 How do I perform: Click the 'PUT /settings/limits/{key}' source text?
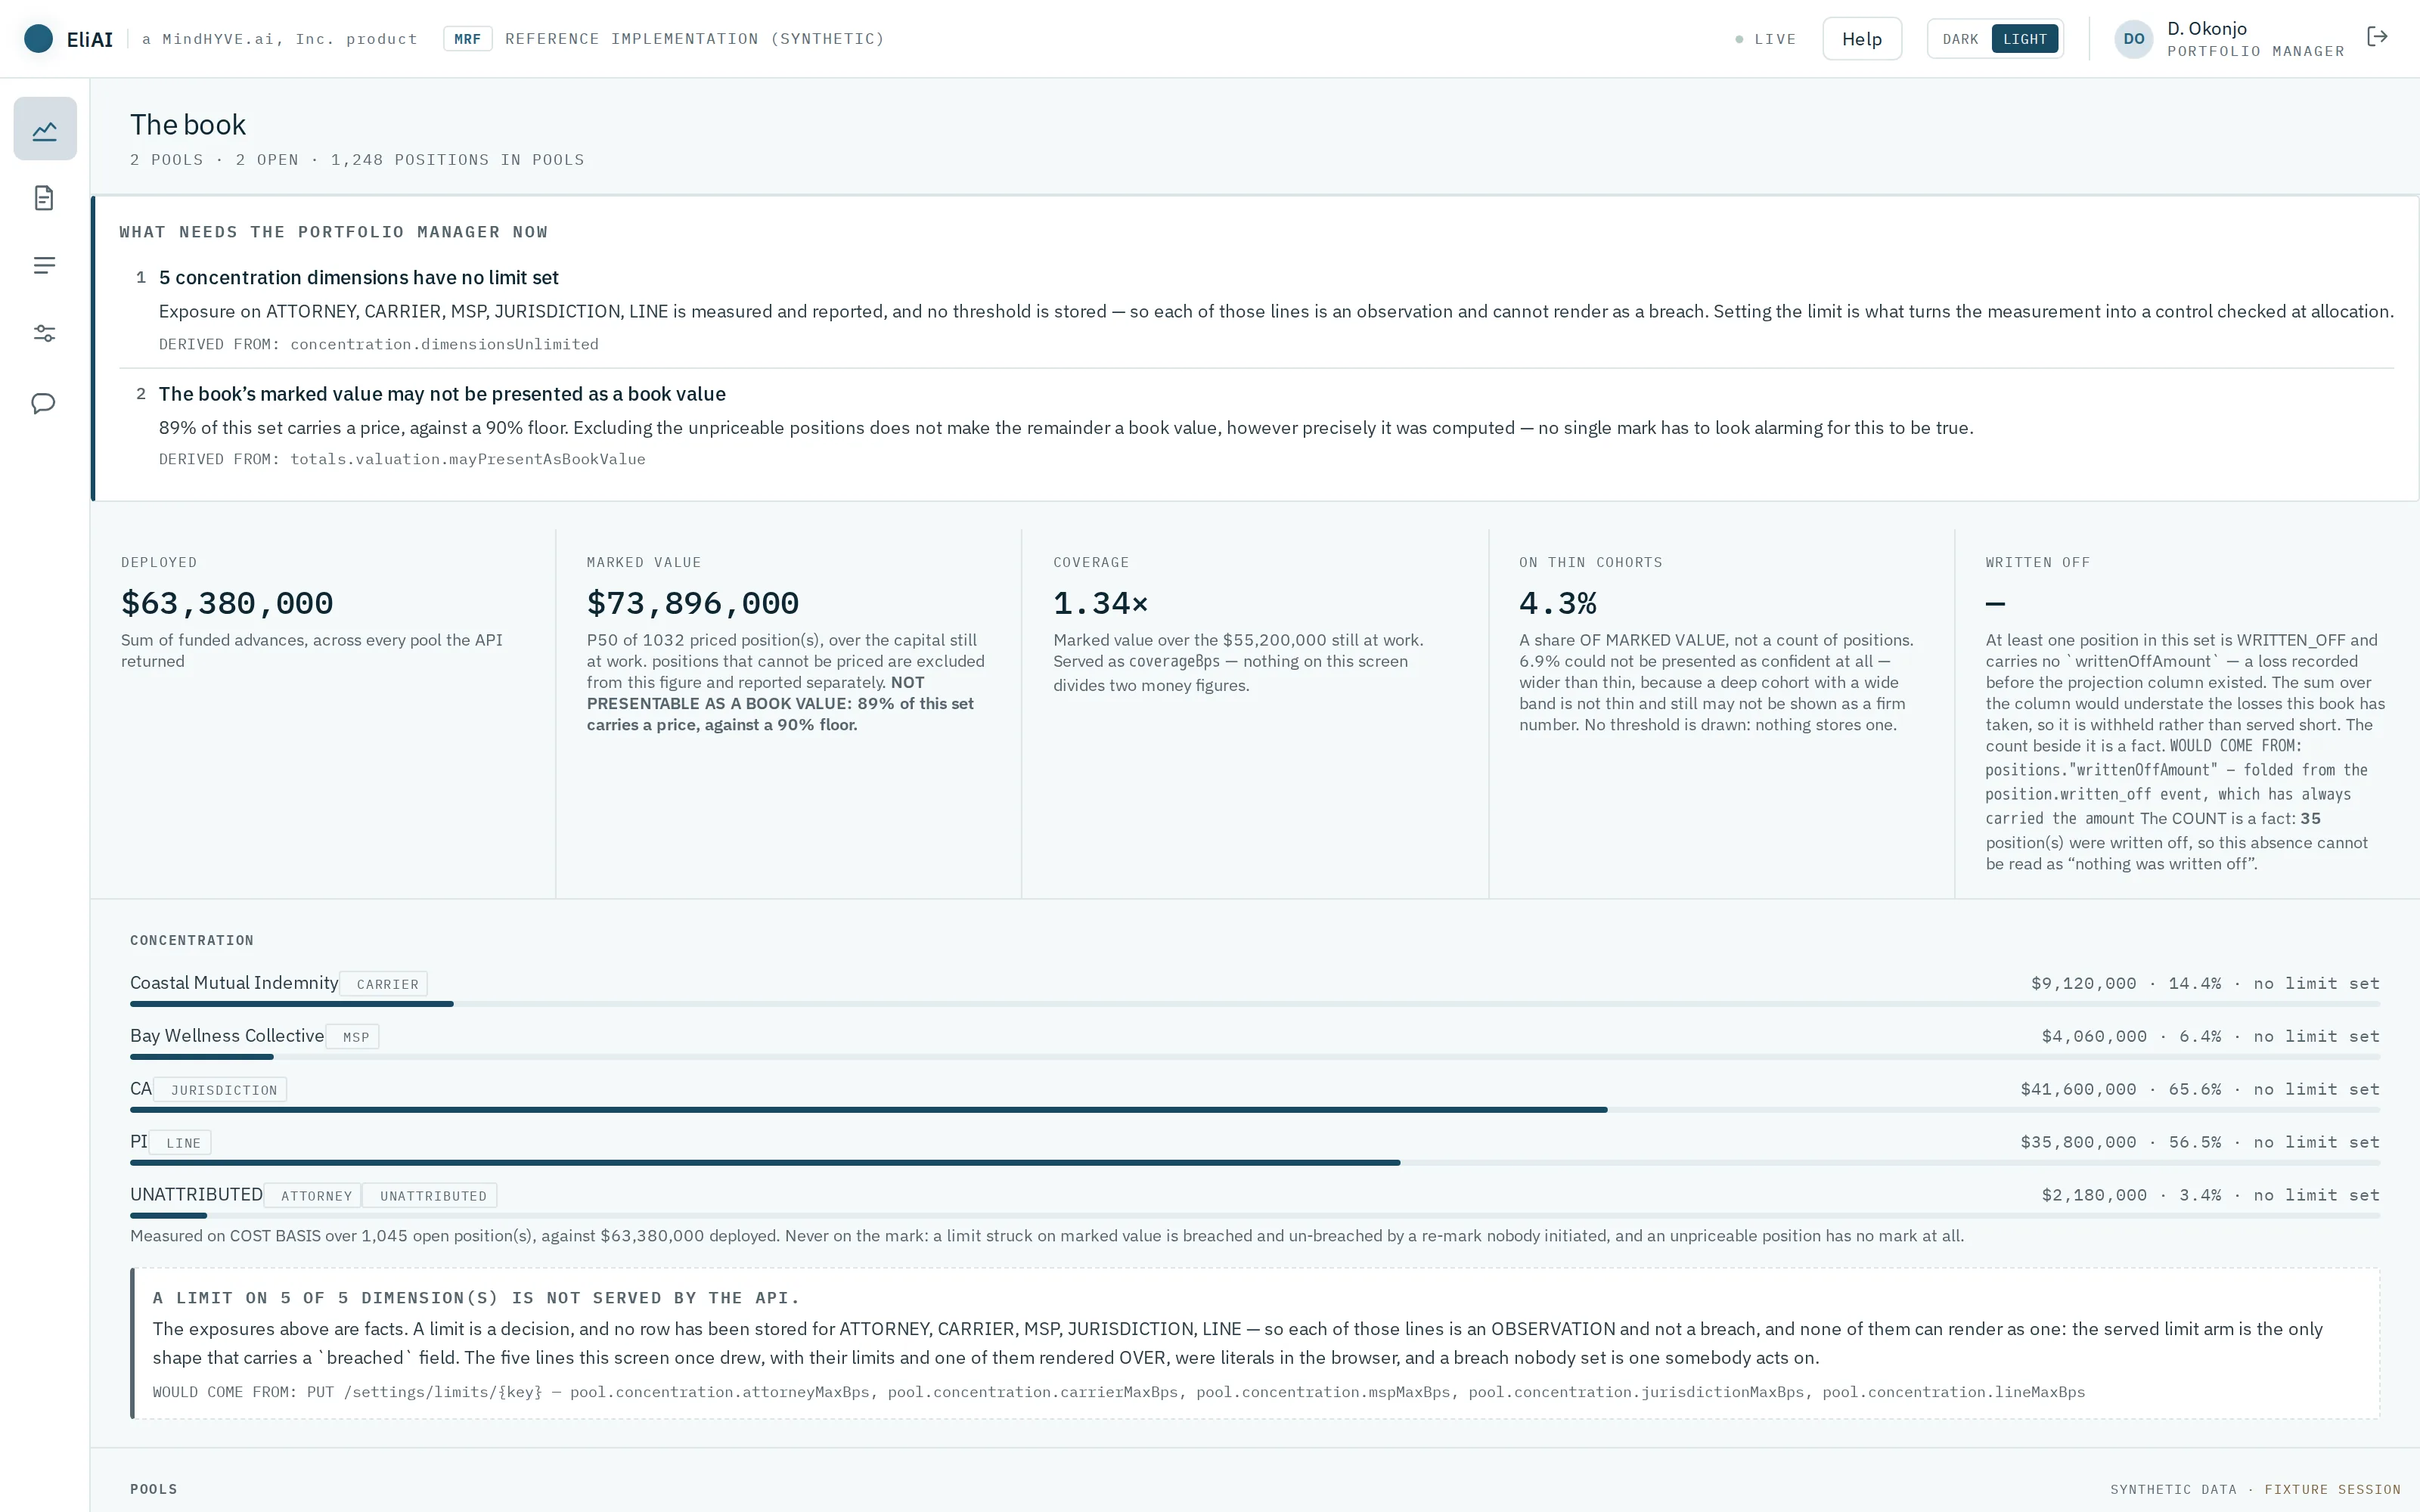(424, 1392)
